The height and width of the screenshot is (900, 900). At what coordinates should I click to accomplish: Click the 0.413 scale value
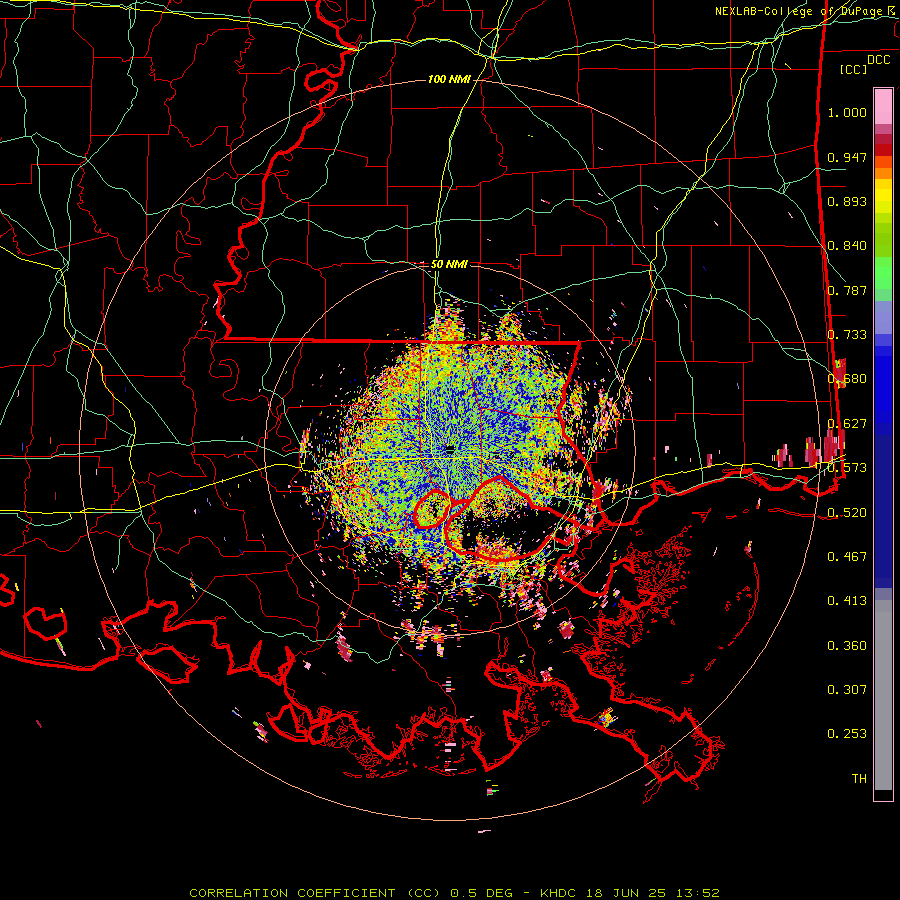coord(847,601)
